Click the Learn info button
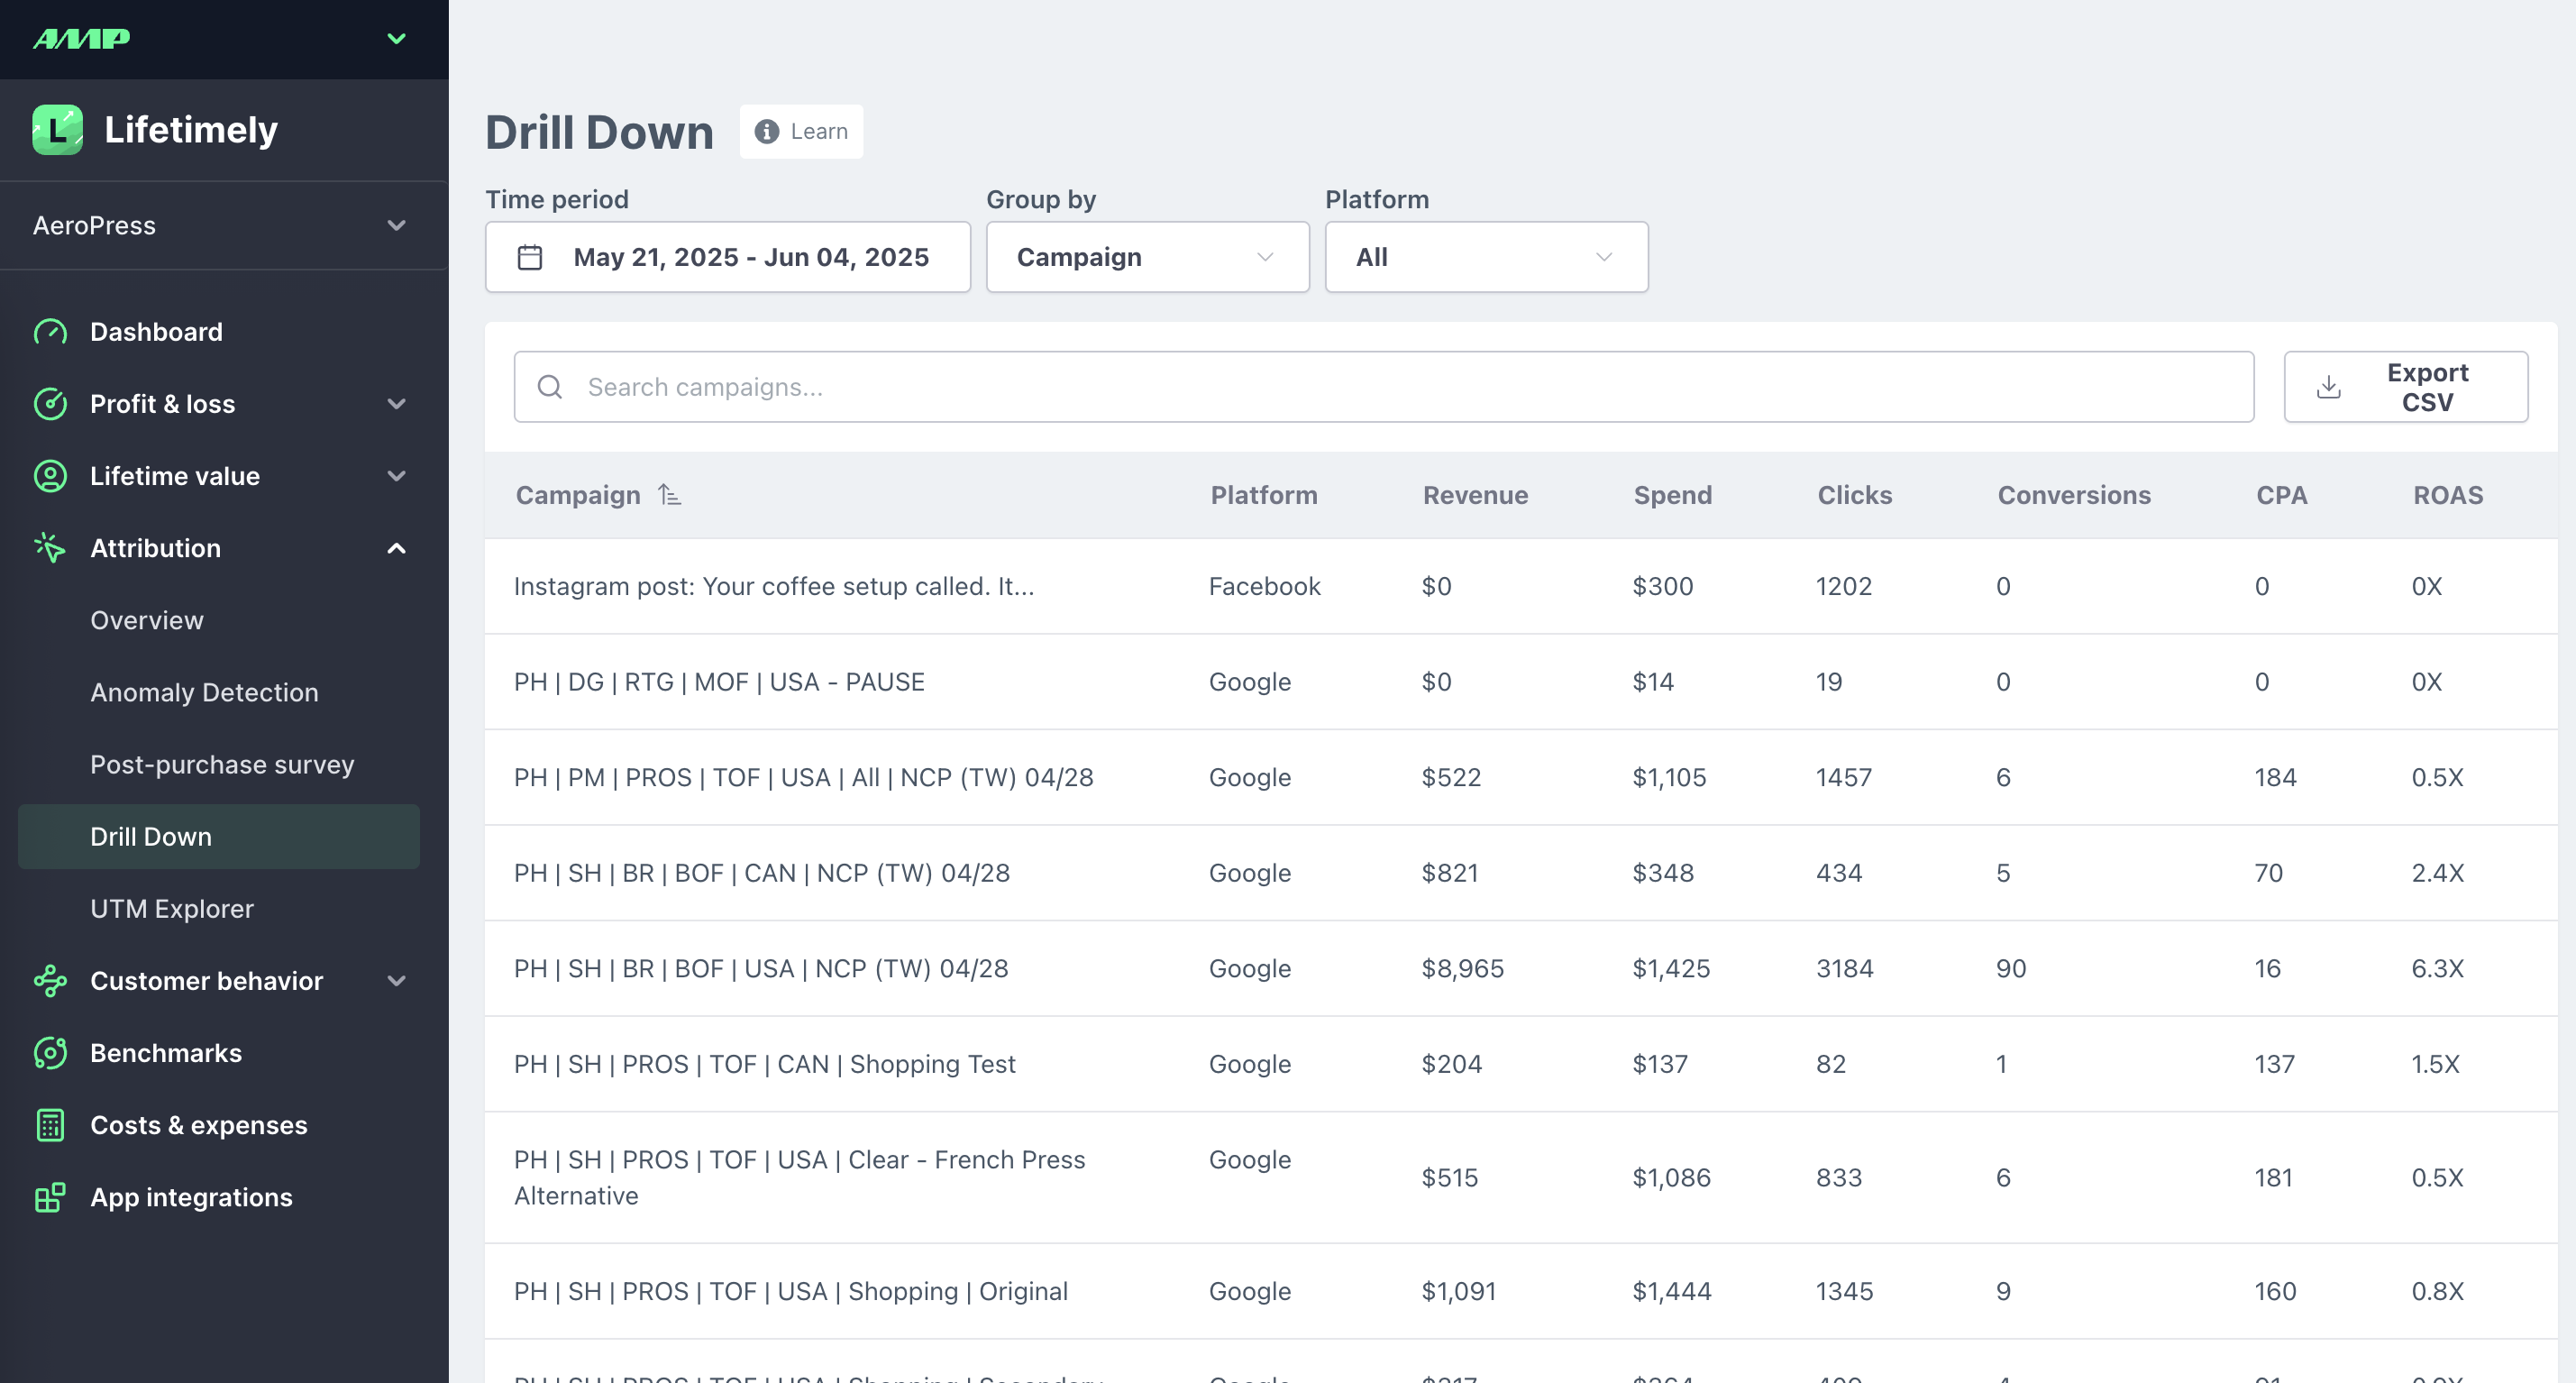2576x1383 pixels. 801,132
